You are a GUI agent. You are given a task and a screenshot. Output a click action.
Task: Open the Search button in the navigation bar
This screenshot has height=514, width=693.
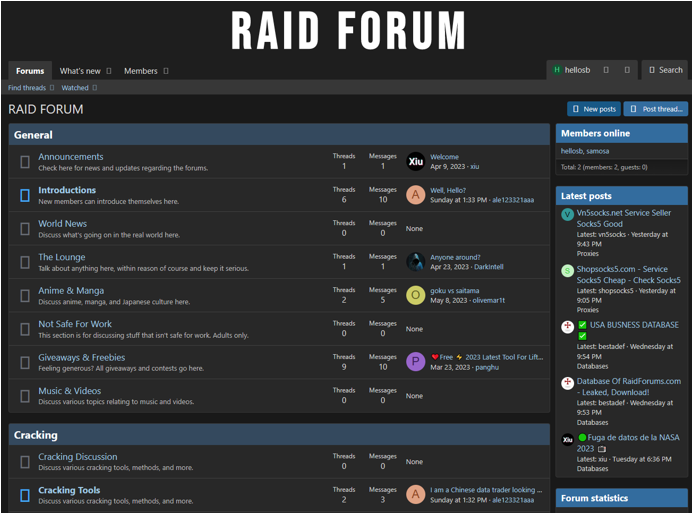[665, 70]
